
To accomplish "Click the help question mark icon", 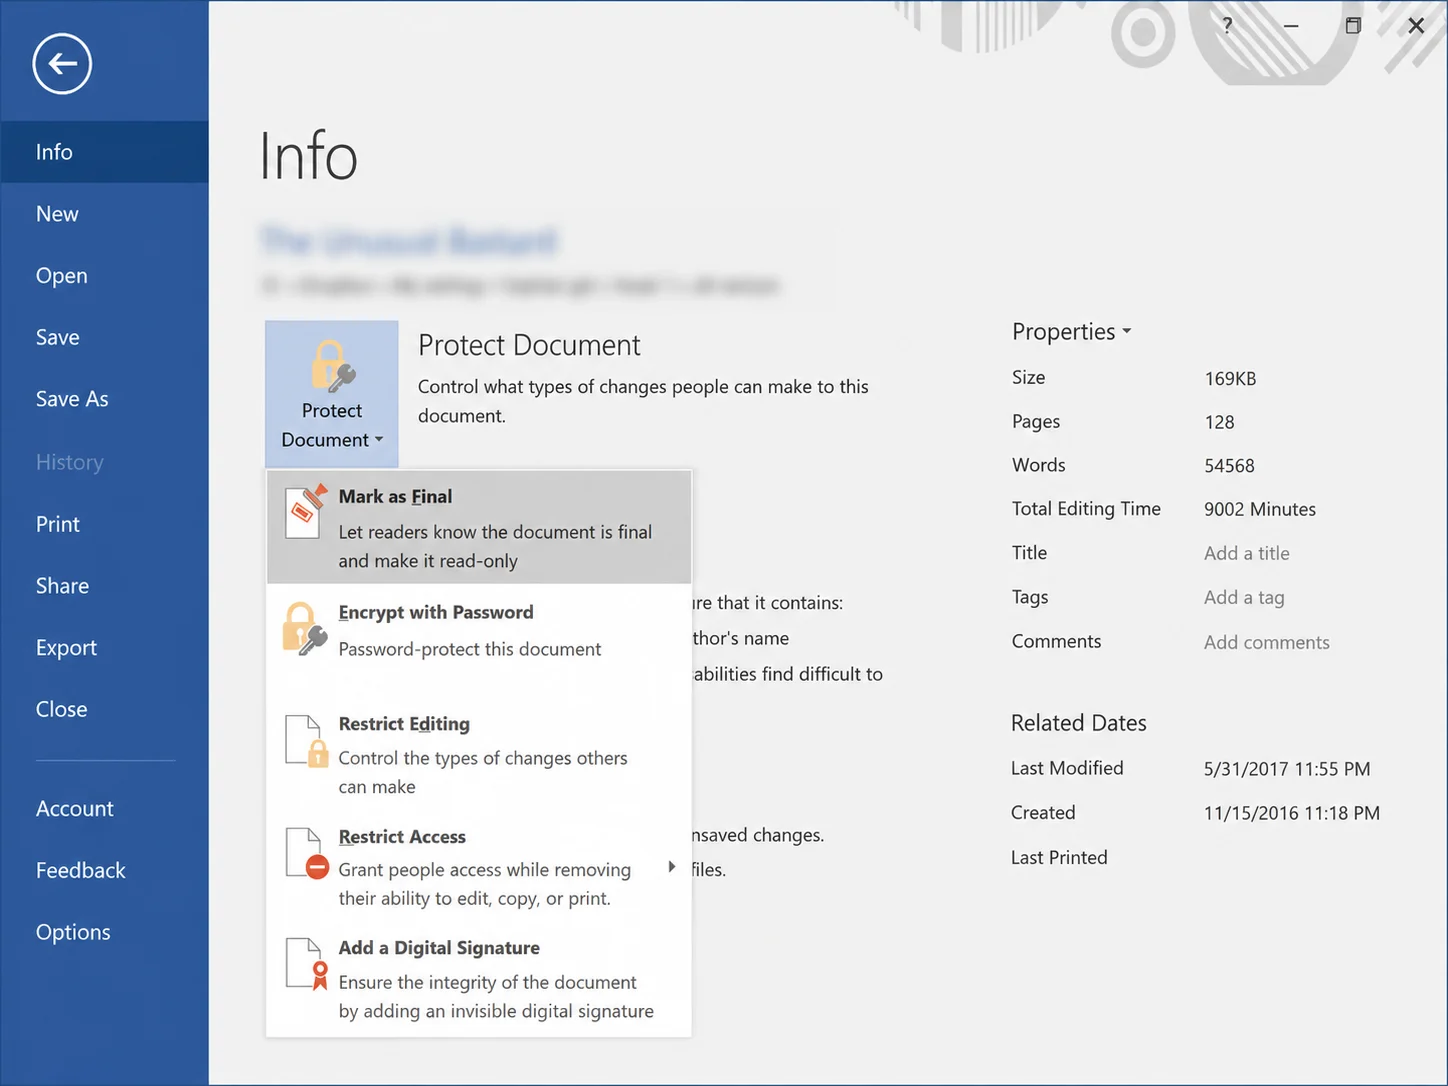I will [1227, 26].
